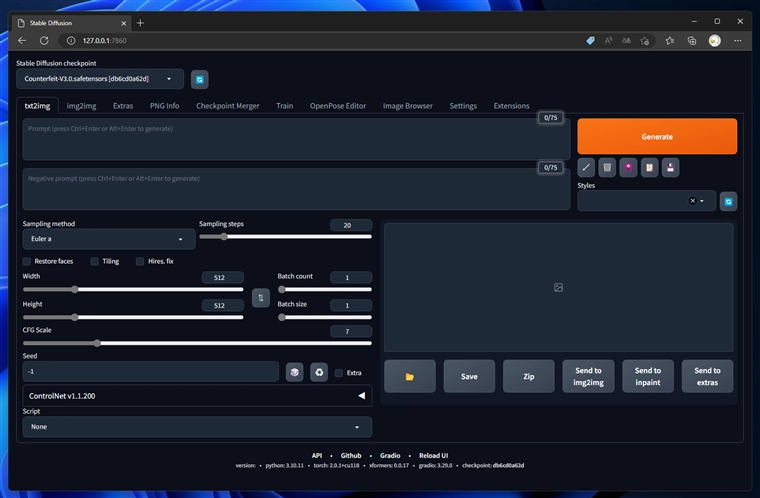Add this page to favorites
Image resolution: width=760 pixels, height=498 pixels.
[645, 41]
